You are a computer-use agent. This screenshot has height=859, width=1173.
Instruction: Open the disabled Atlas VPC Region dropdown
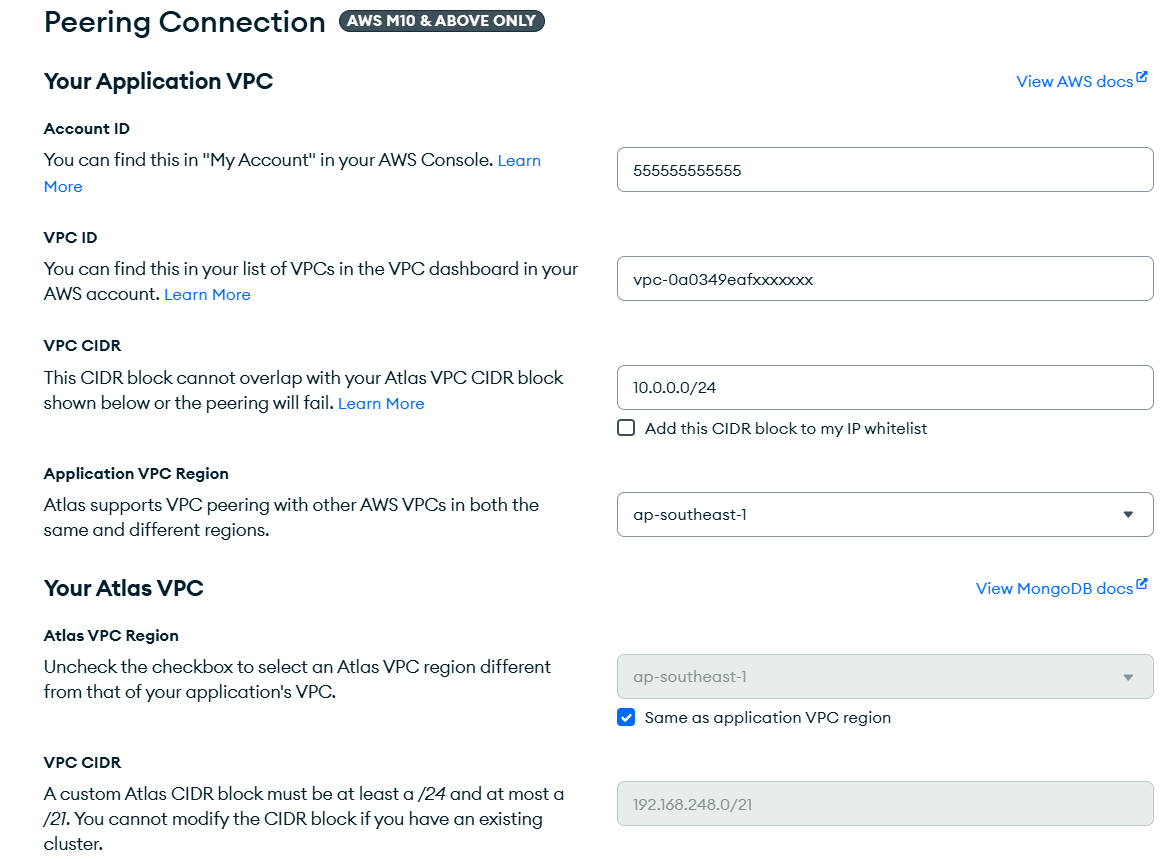point(885,677)
